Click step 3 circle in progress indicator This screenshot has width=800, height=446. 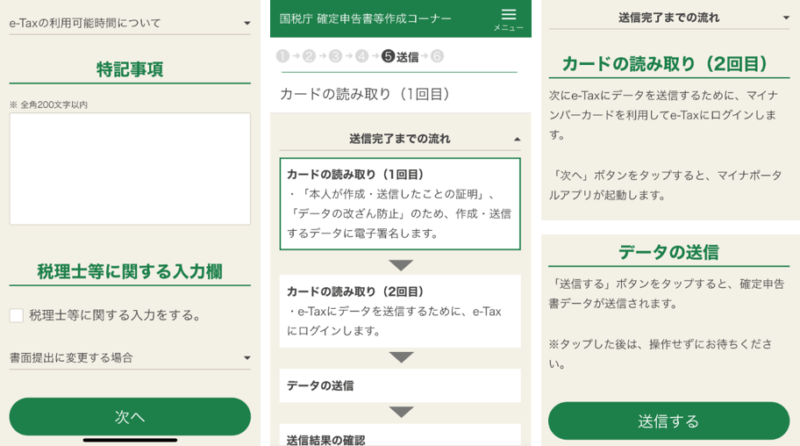[x=335, y=56]
